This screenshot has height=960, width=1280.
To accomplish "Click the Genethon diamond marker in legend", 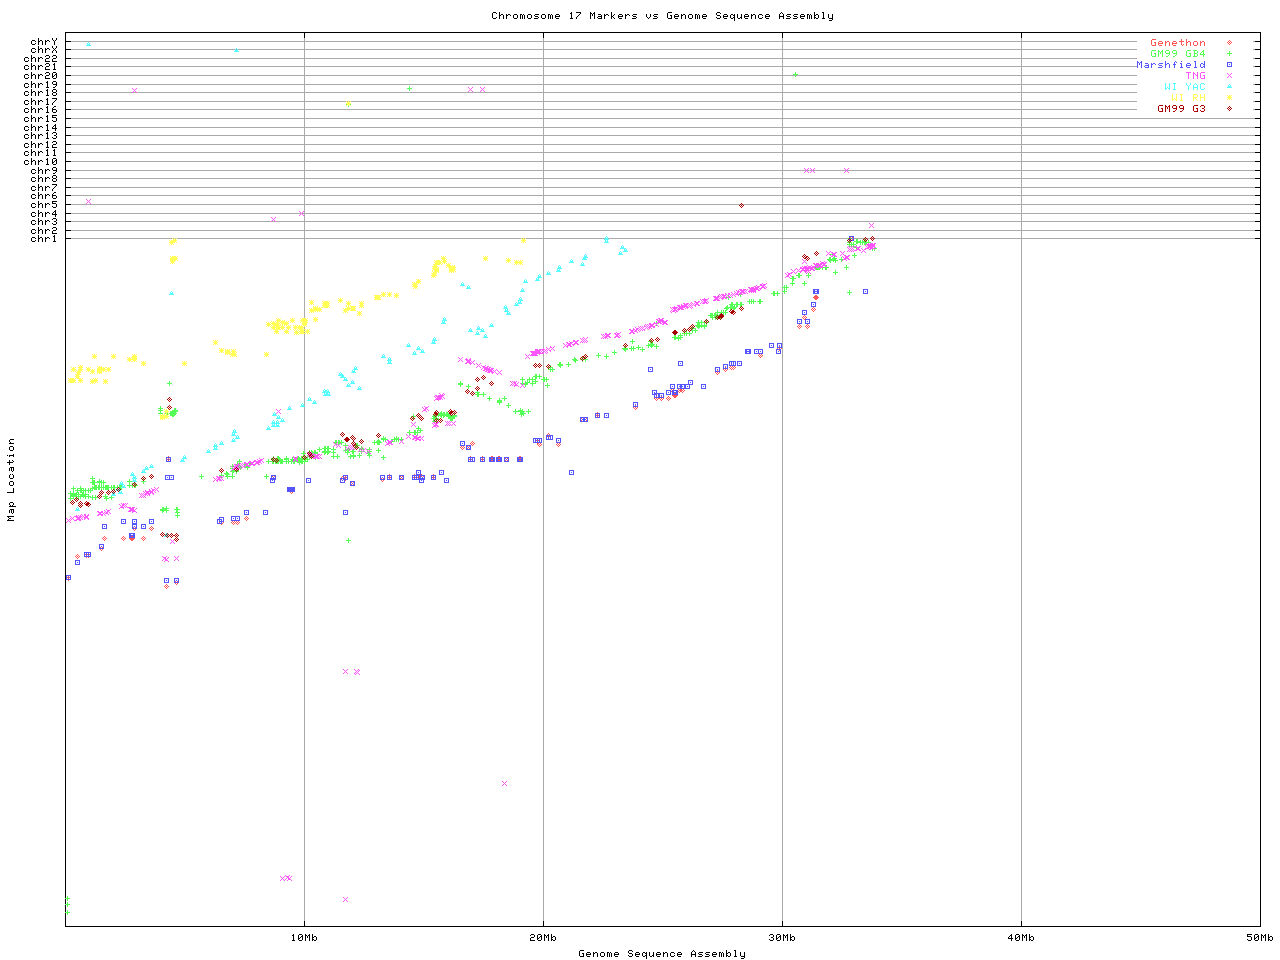I will click(1229, 43).
